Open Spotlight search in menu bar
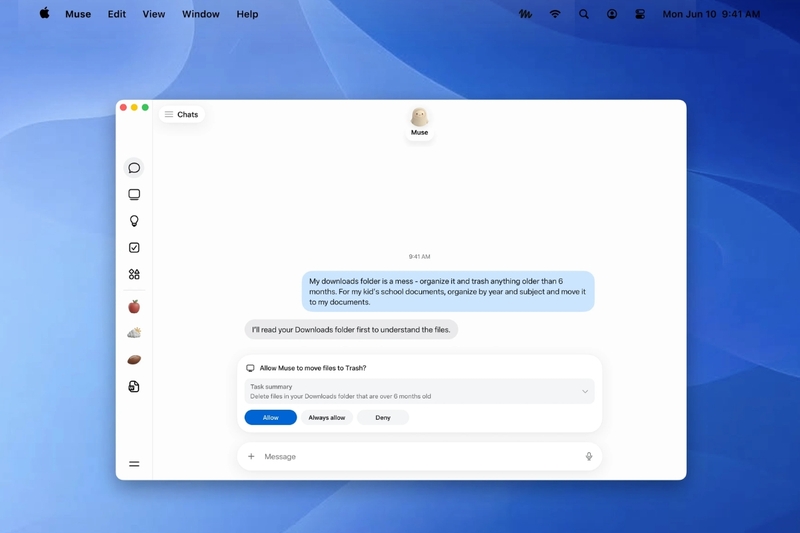The height and width of the screenshot is (533, 800). click(584, 14)
